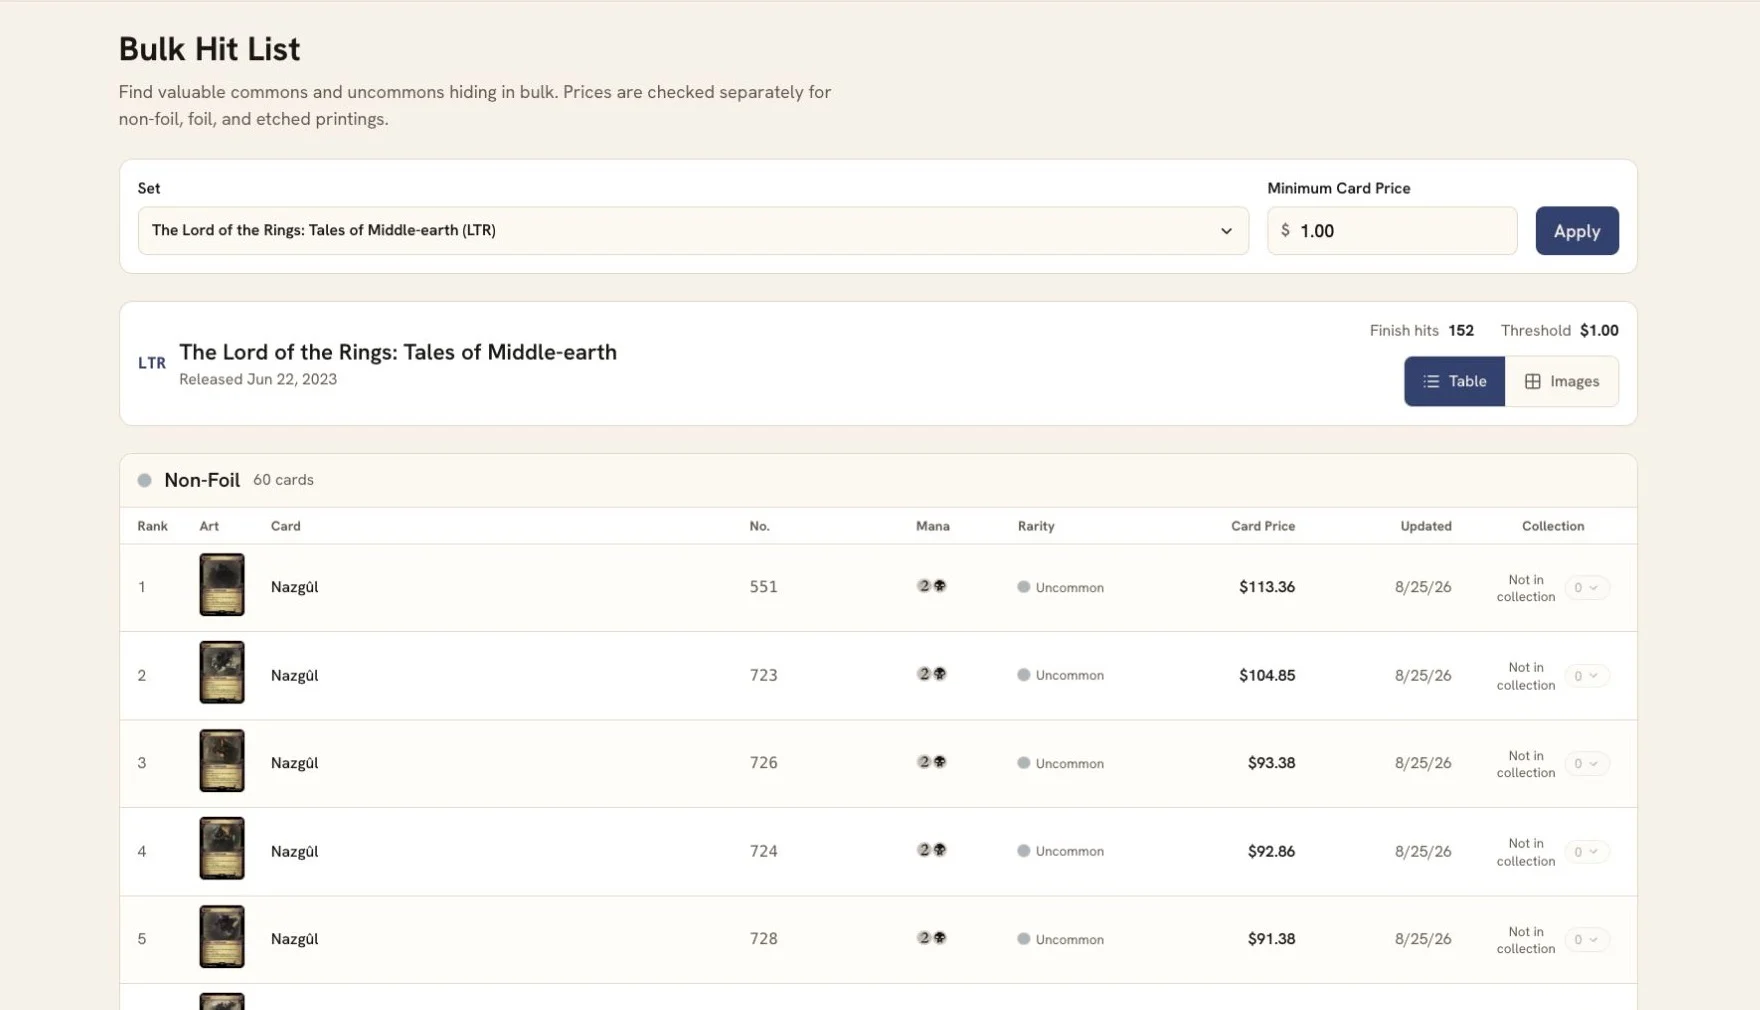This screenshot has width=1760, height=1010.
Task: Click the $104.85 card price
Action: point(1267,675)
